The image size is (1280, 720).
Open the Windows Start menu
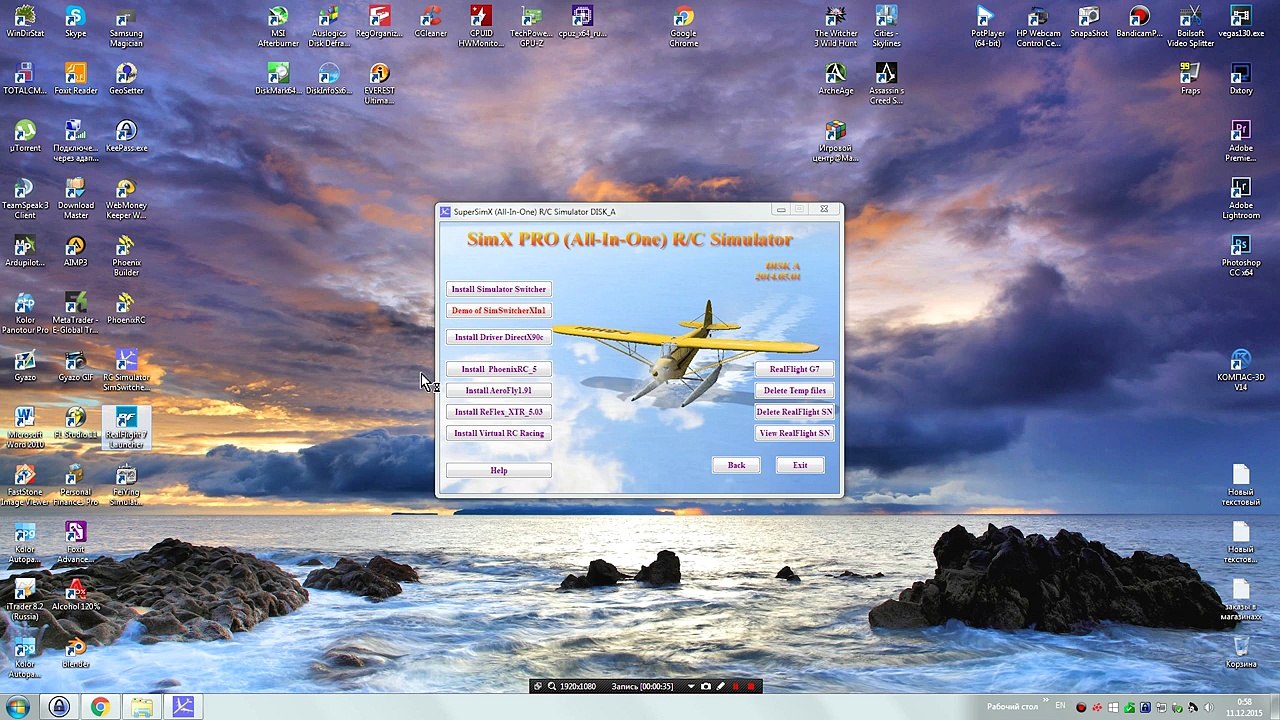point(18,707)
